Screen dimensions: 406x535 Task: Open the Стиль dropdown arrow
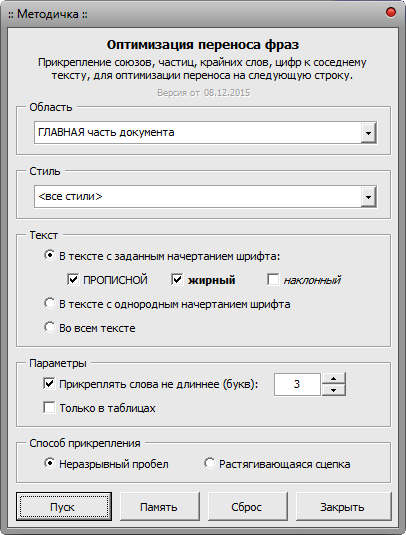point(368,197)
